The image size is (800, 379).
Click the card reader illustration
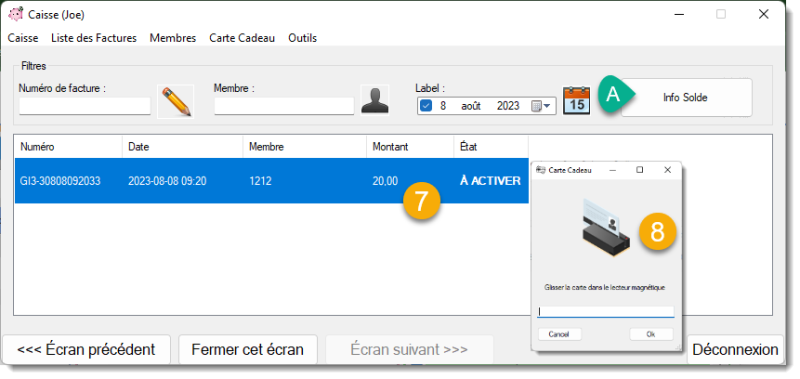606,228
